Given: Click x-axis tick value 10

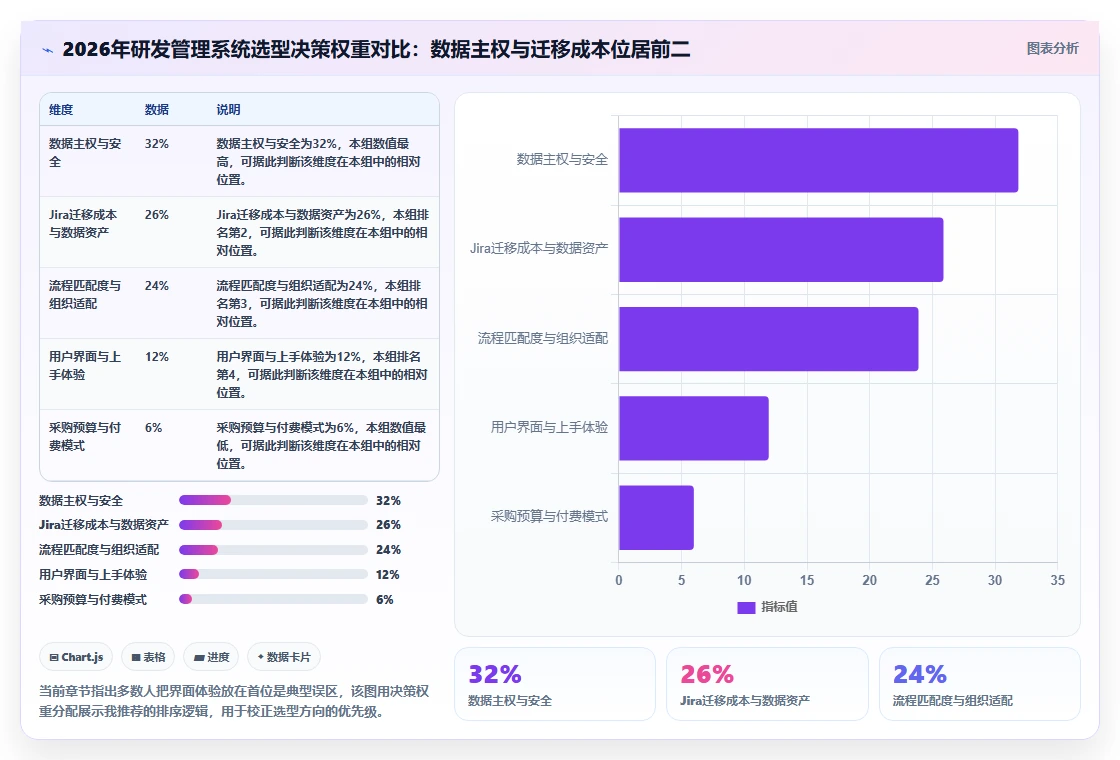Looking at the screenshot, I should [744, 581].
